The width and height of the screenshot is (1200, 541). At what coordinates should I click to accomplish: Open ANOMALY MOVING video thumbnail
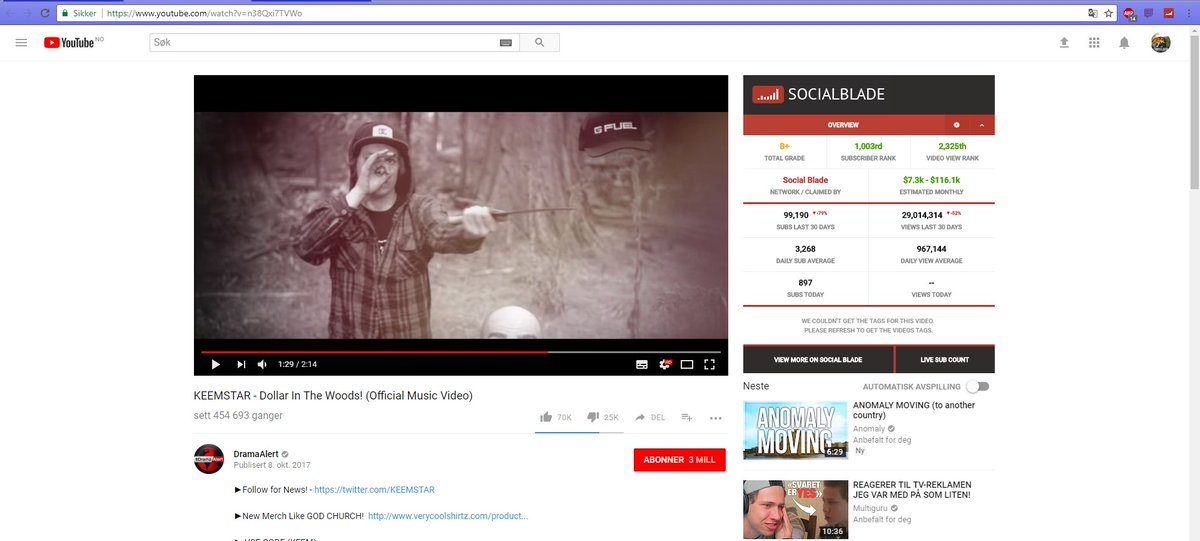tap(794, 429)
